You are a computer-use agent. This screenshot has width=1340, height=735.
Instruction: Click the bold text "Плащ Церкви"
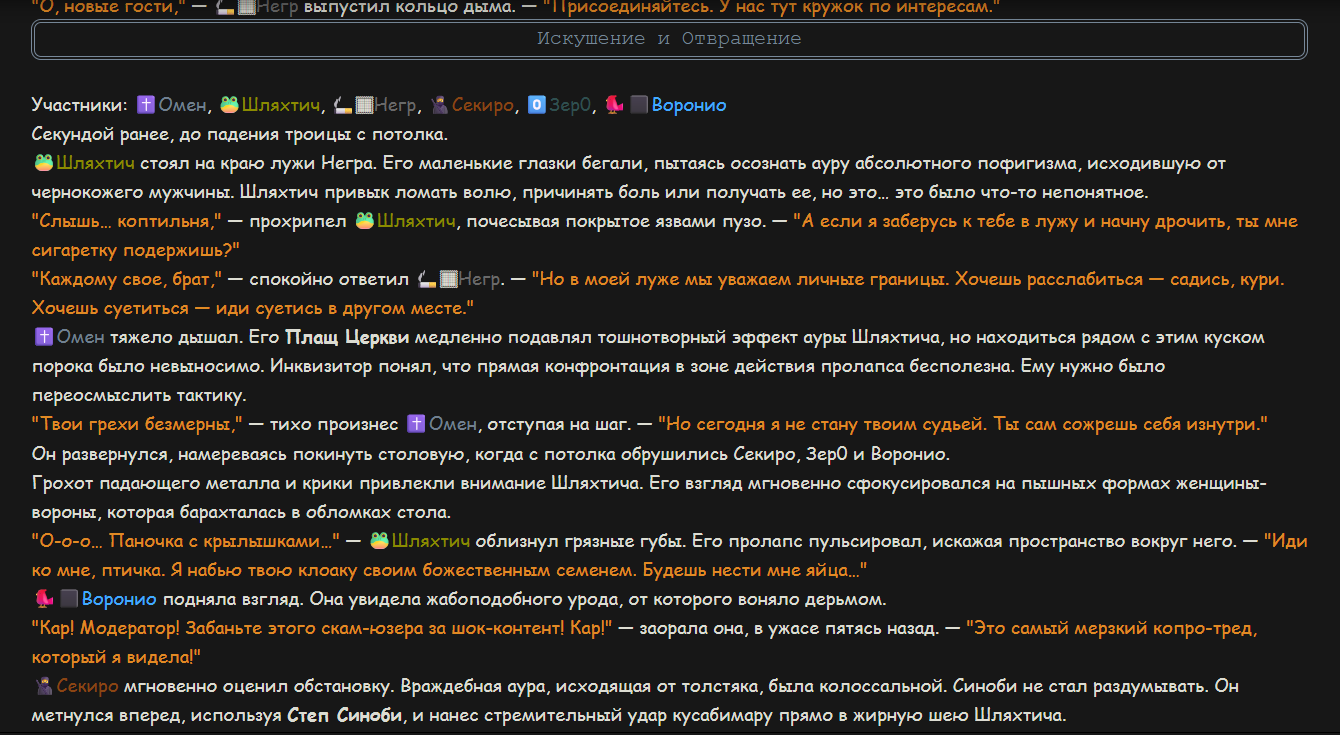pos(347,337)
